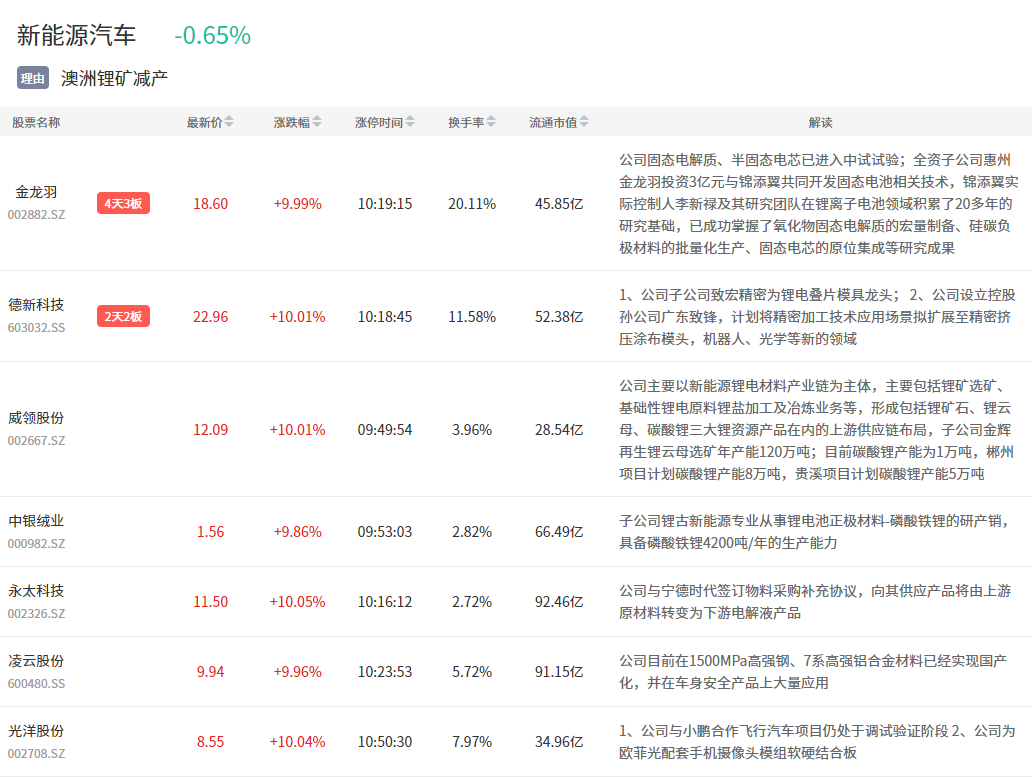This screenshot has height=778, width=1032.
Task: Click the 3.96% turnover rate
Action: tap(472, 430)
